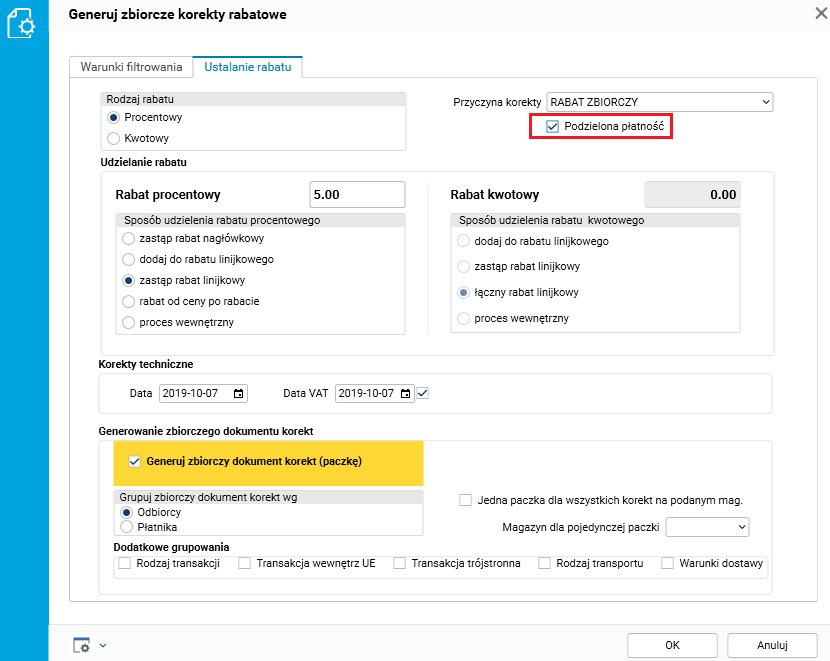Toggle the checkbox next to Data VAT
The height and width of the screenshot is (661, 830).
[x=422, y=394]
